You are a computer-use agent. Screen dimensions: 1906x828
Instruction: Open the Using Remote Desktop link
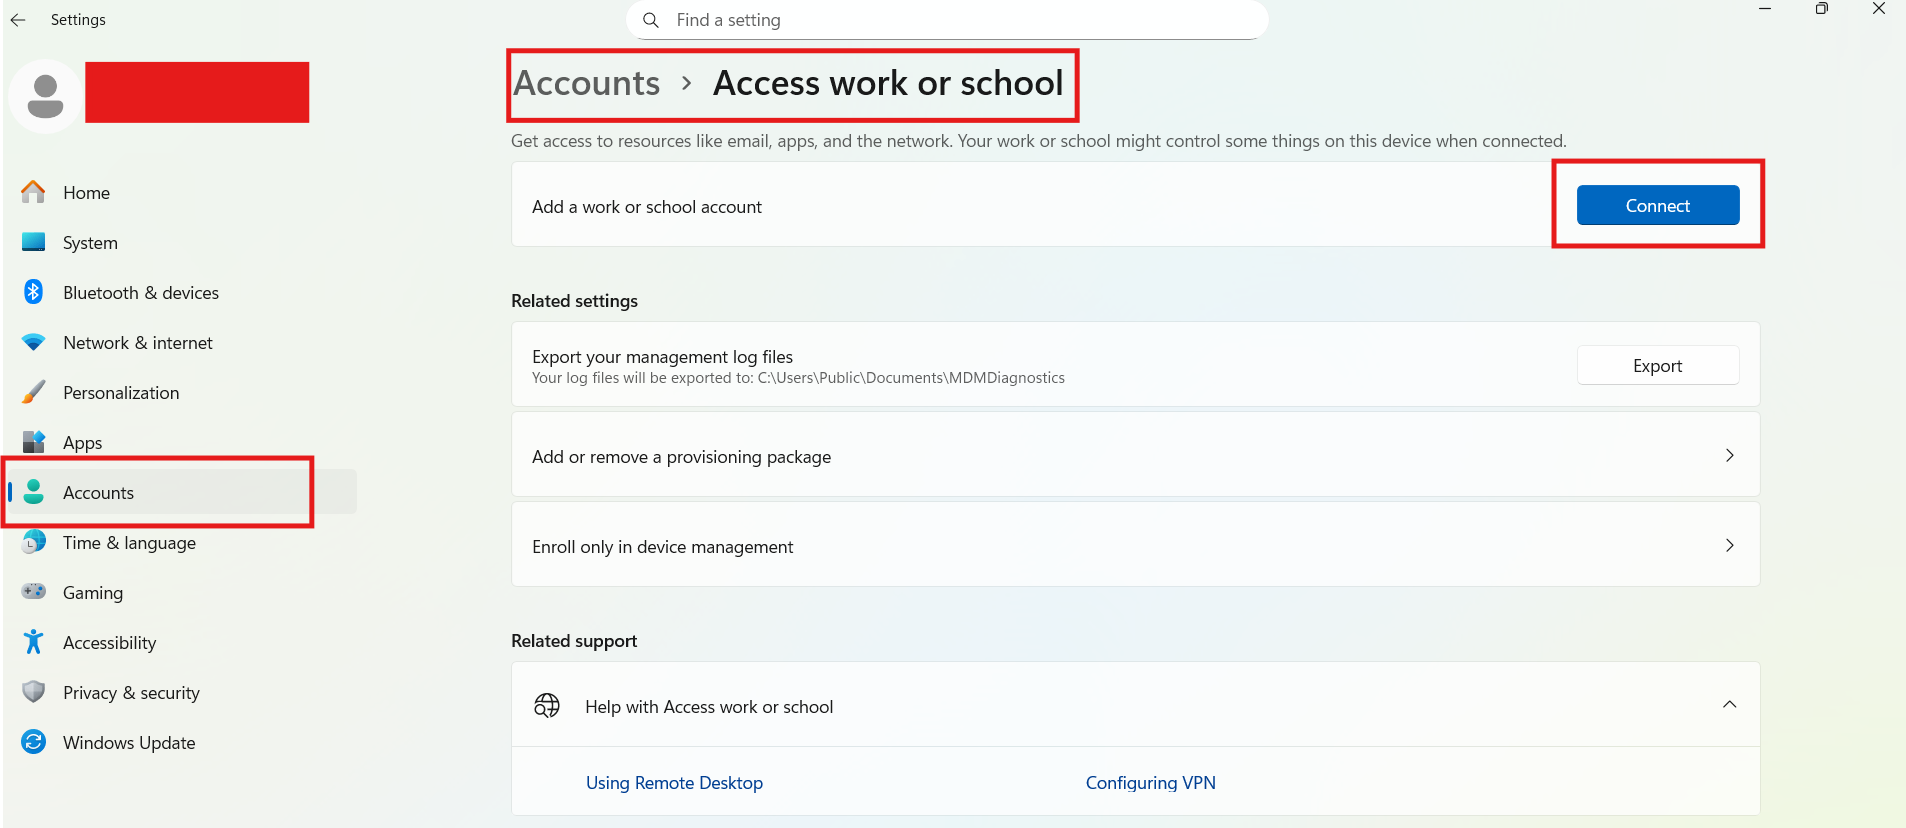tap(674, 783)
